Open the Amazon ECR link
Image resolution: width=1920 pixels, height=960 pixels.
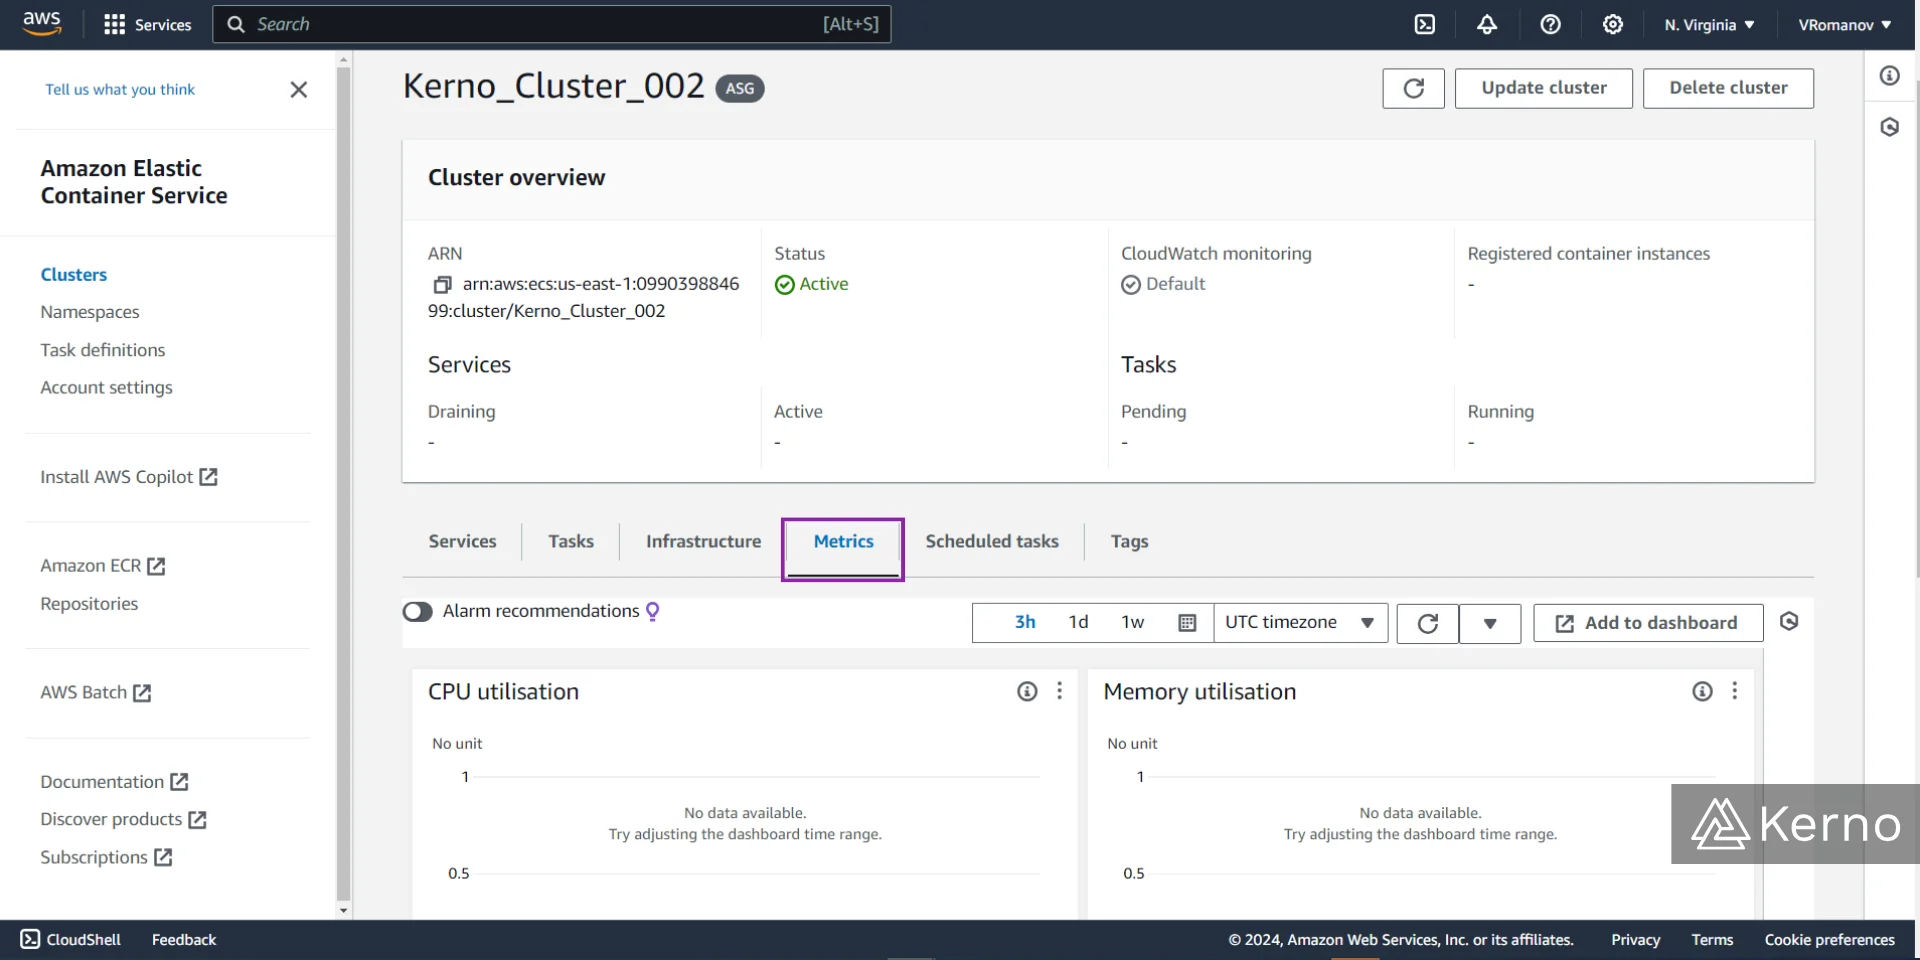(x=102, y=566)
